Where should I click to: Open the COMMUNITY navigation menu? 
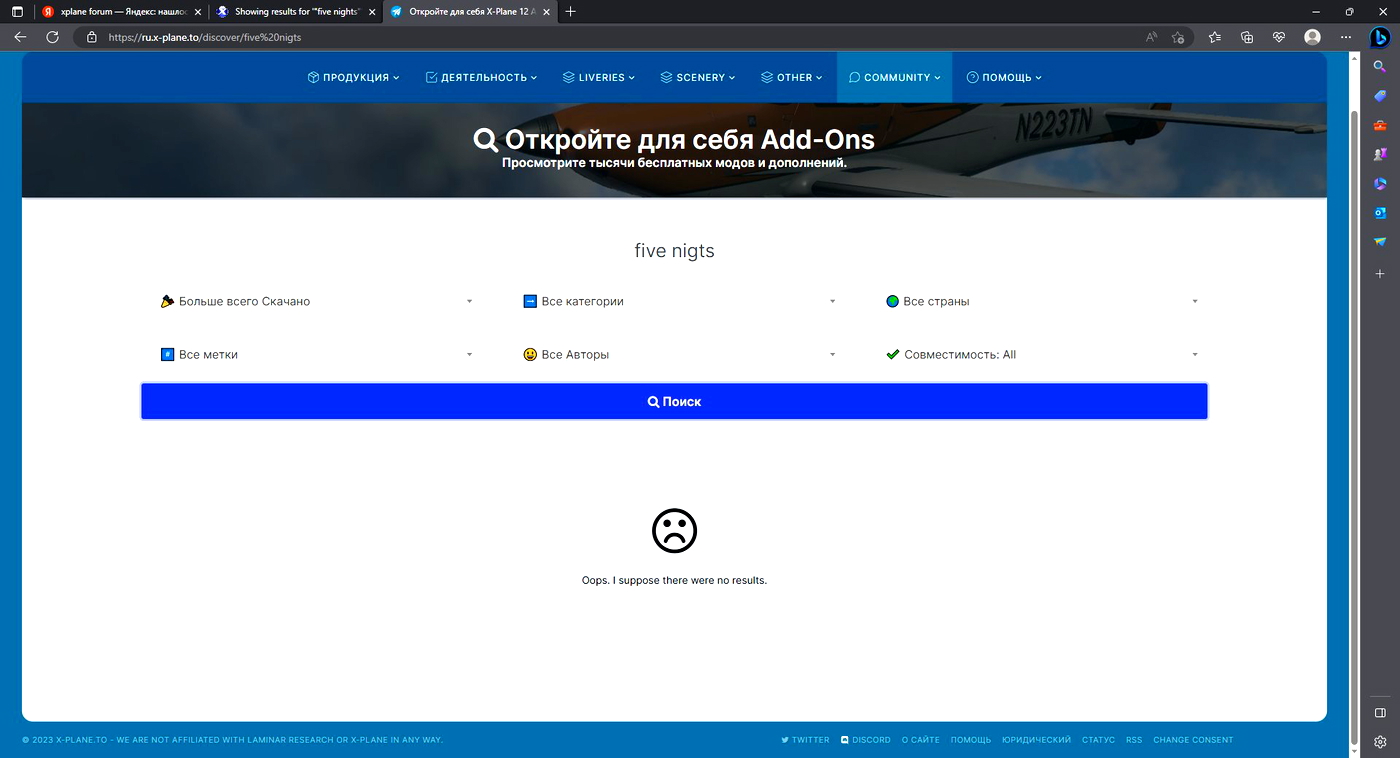click(x=894, y=77)
